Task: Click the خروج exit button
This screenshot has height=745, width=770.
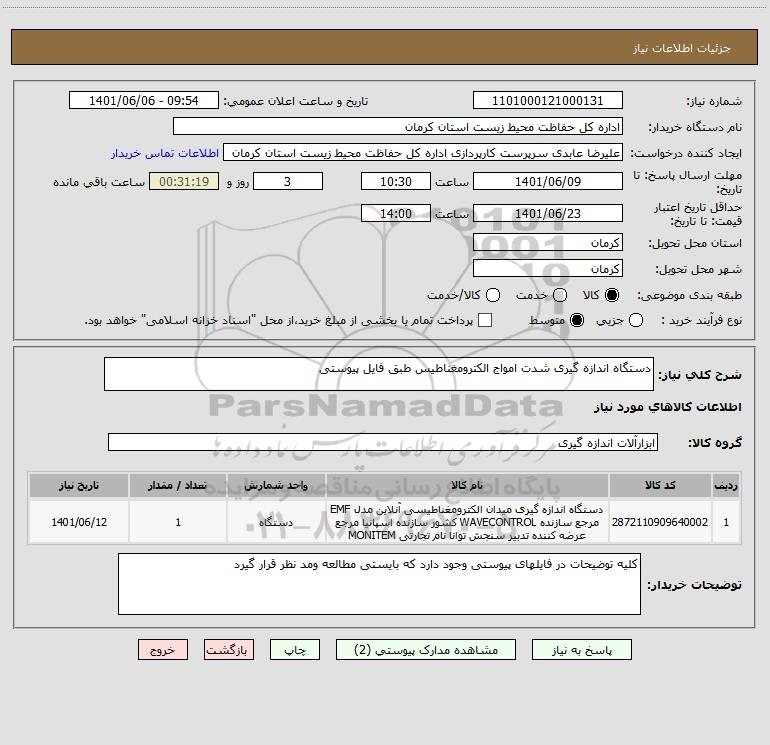Action: pyautogui.click(x=163, y=650)
